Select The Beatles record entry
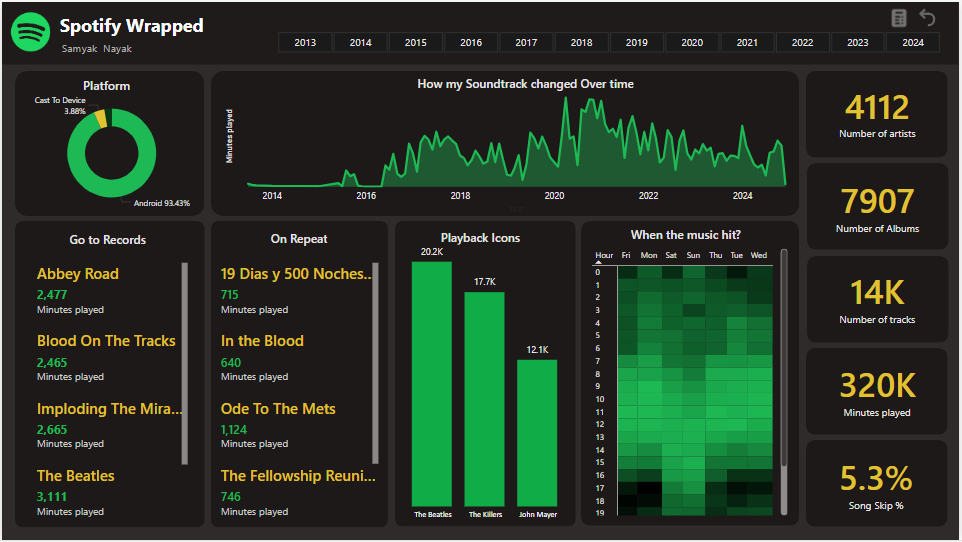Viewport: 962px width, 542px height. coord(75,476)
